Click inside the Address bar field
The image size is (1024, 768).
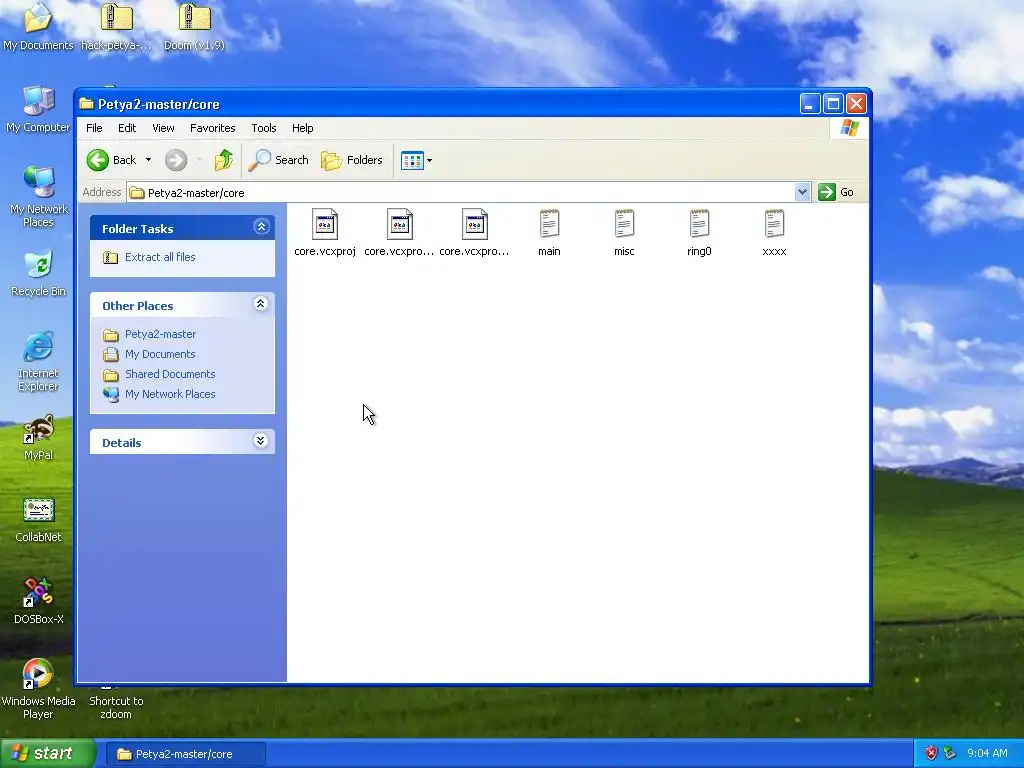pyautogui.click(x=461, y=193)
